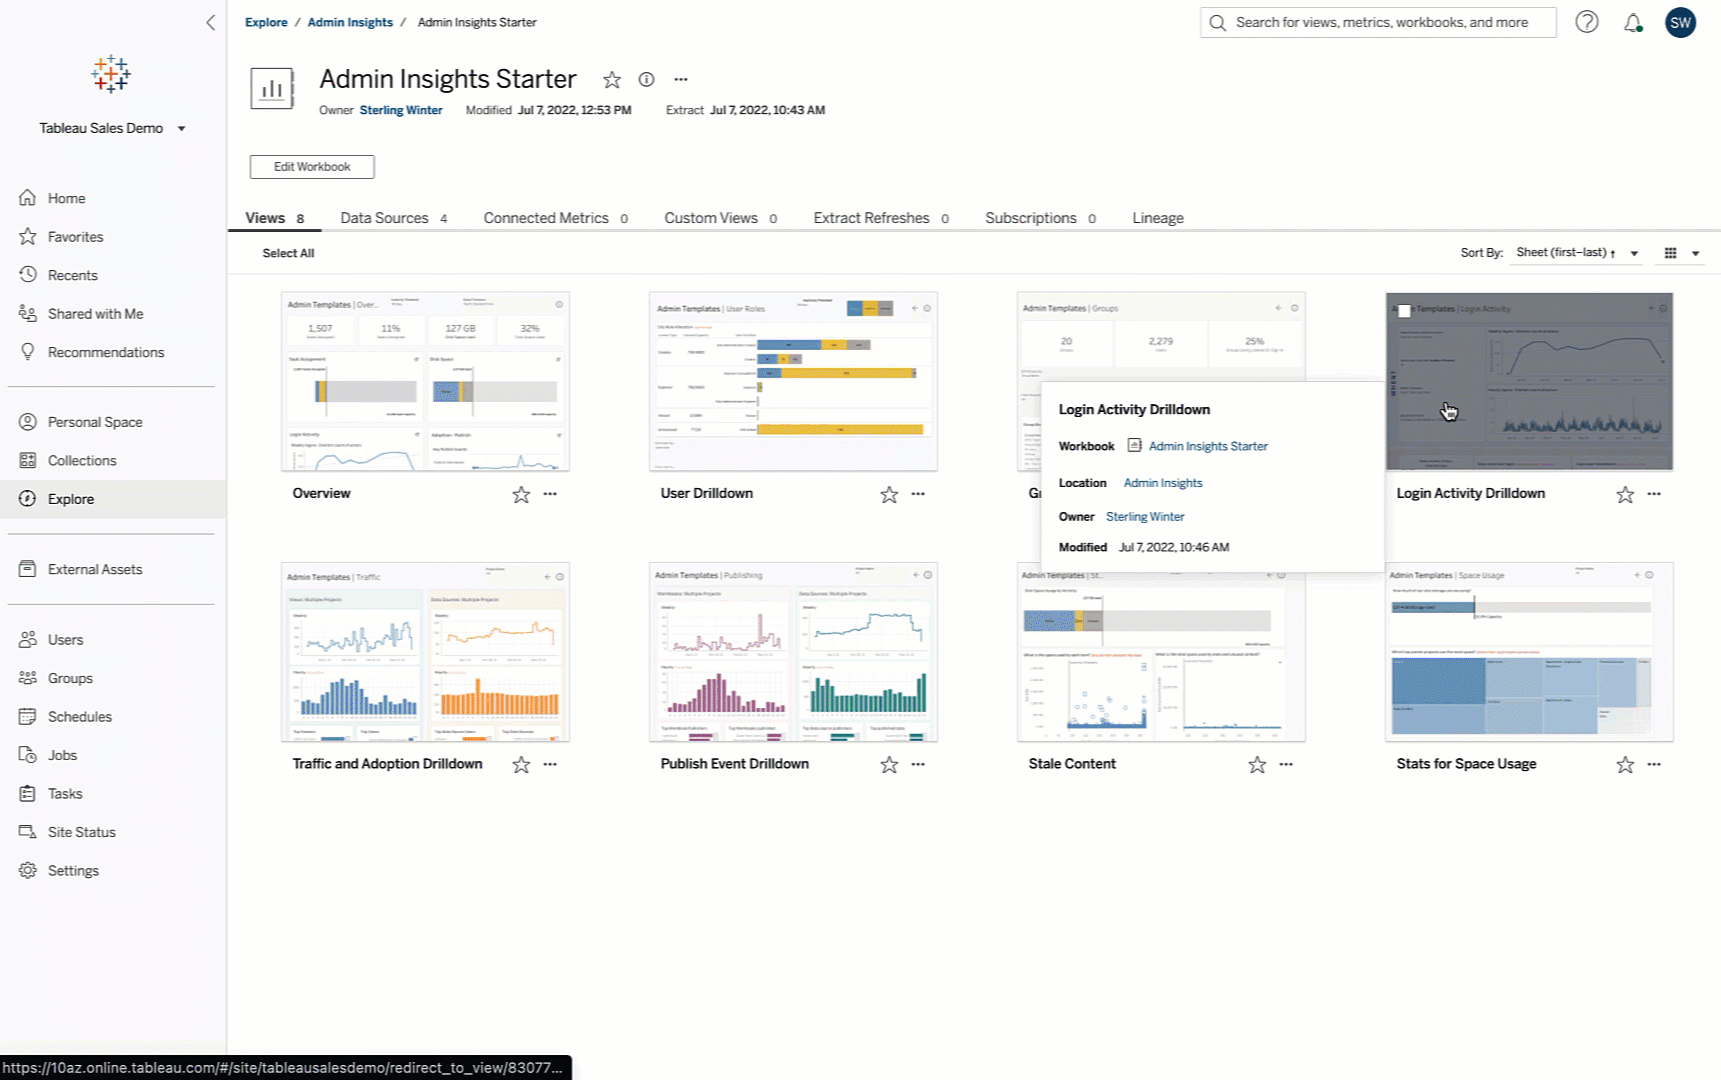This screenshot has width=1721, height=1080.
Task: Open more actions for Stats for Space Usage
Action: pos(1654,764)
